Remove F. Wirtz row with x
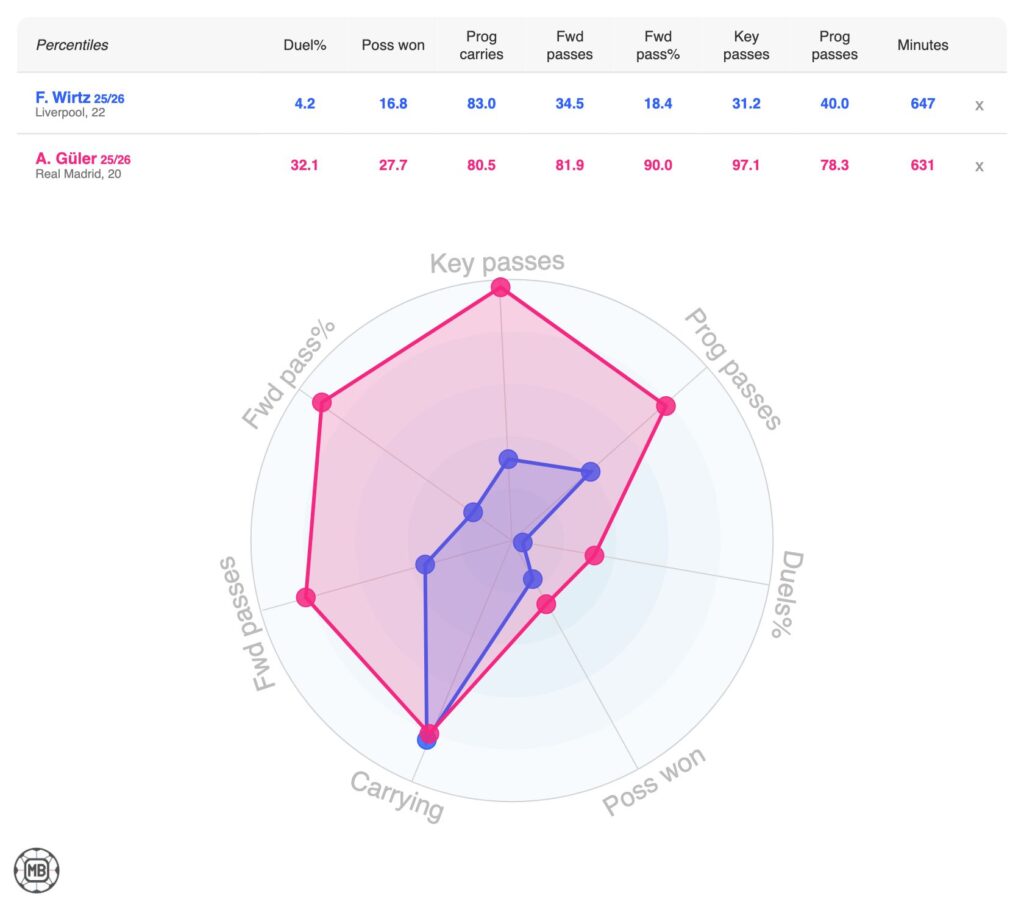 coord(979,105)
